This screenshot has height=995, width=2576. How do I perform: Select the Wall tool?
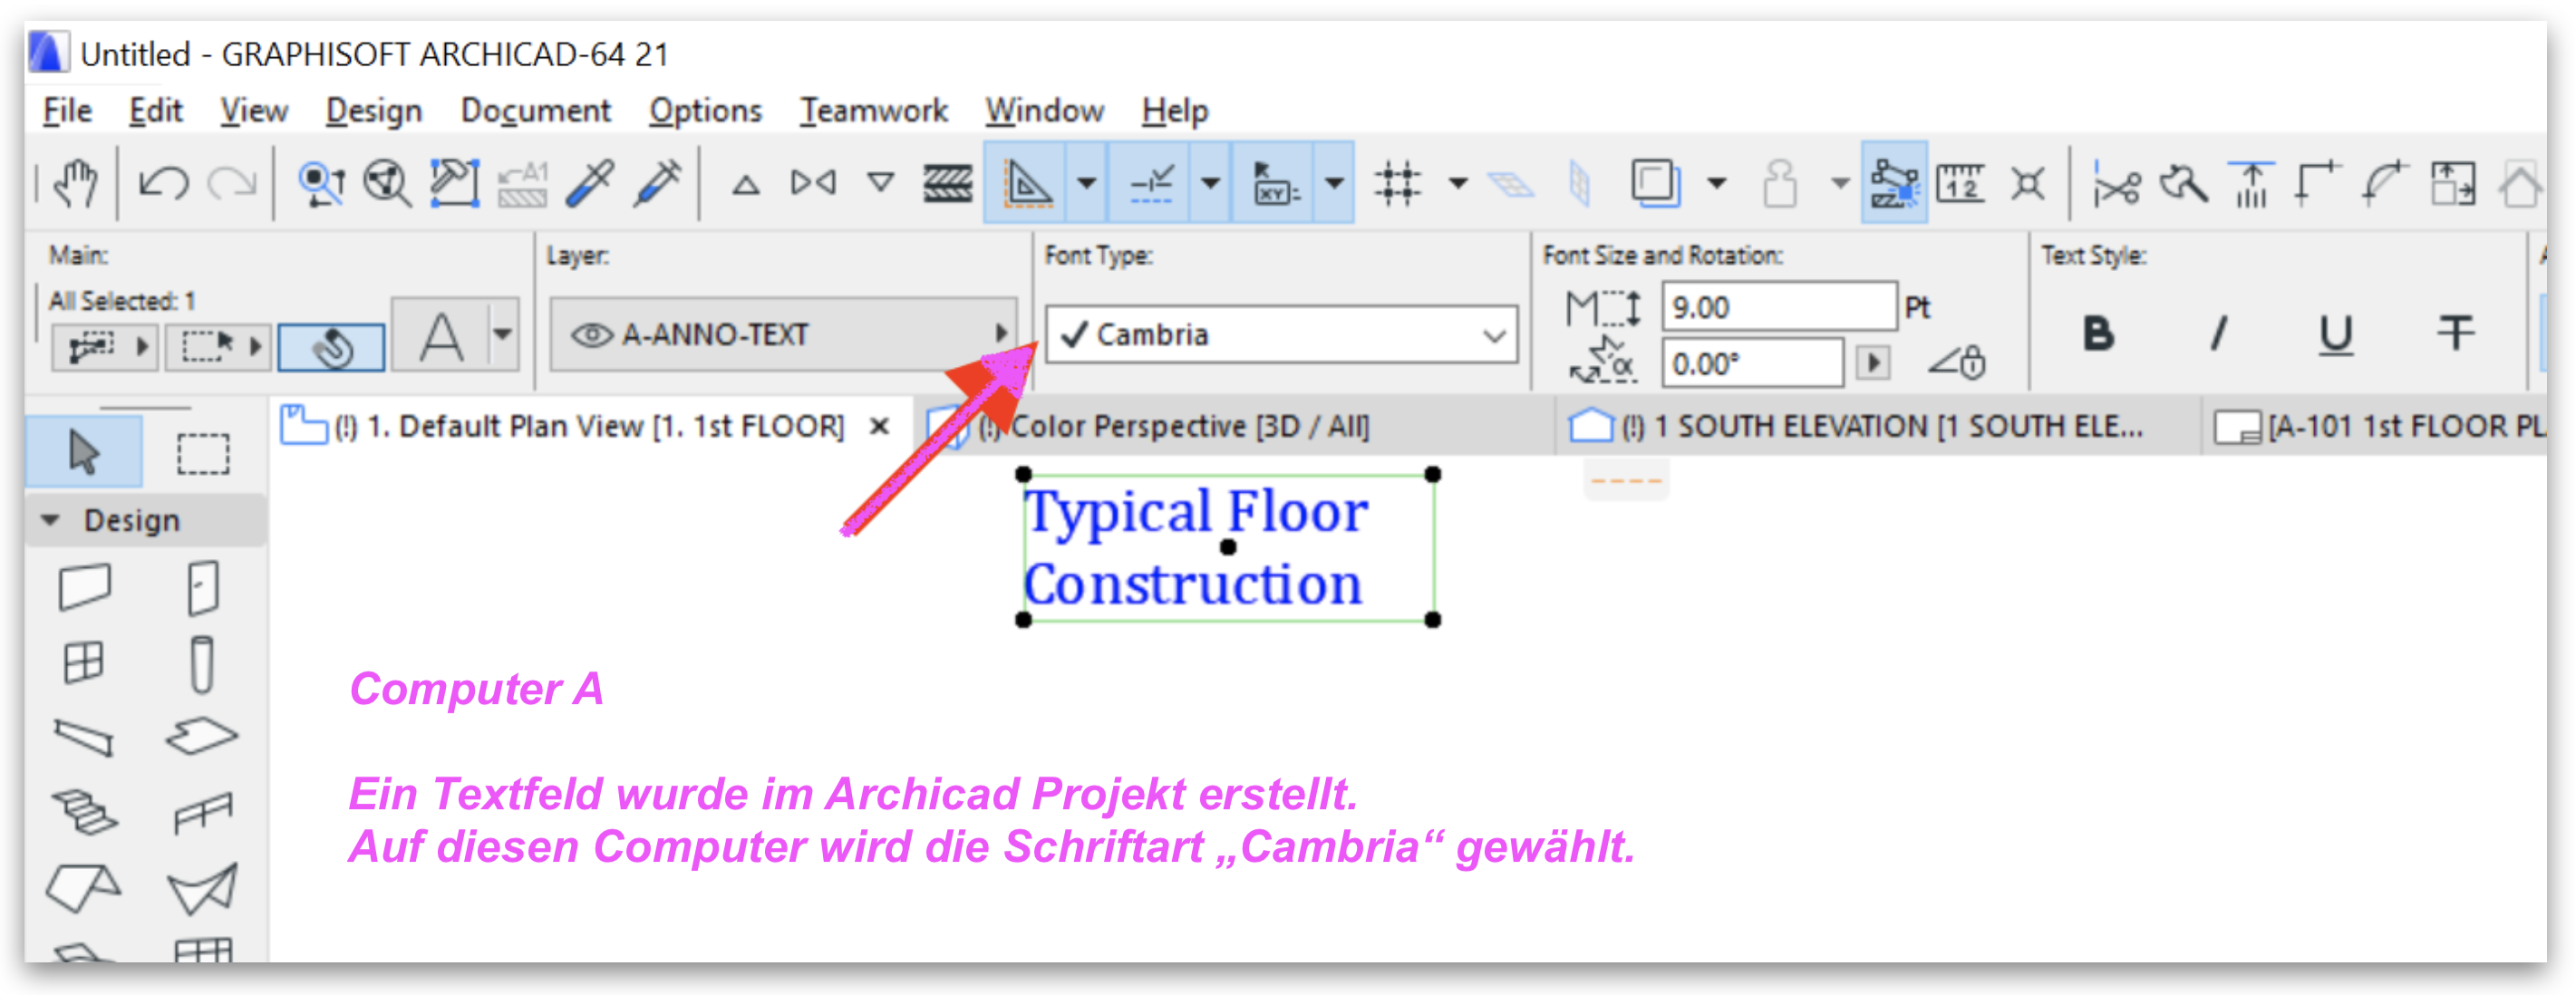point(84,587)
